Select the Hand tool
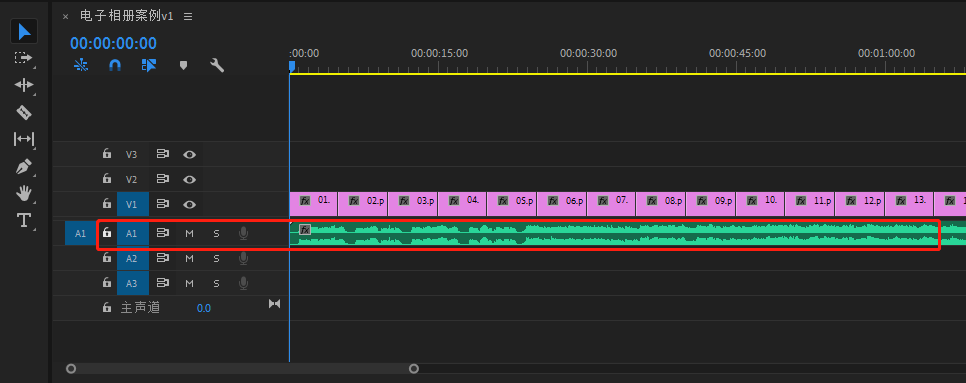This screenshot has height=383, width=966. [23, 193]
